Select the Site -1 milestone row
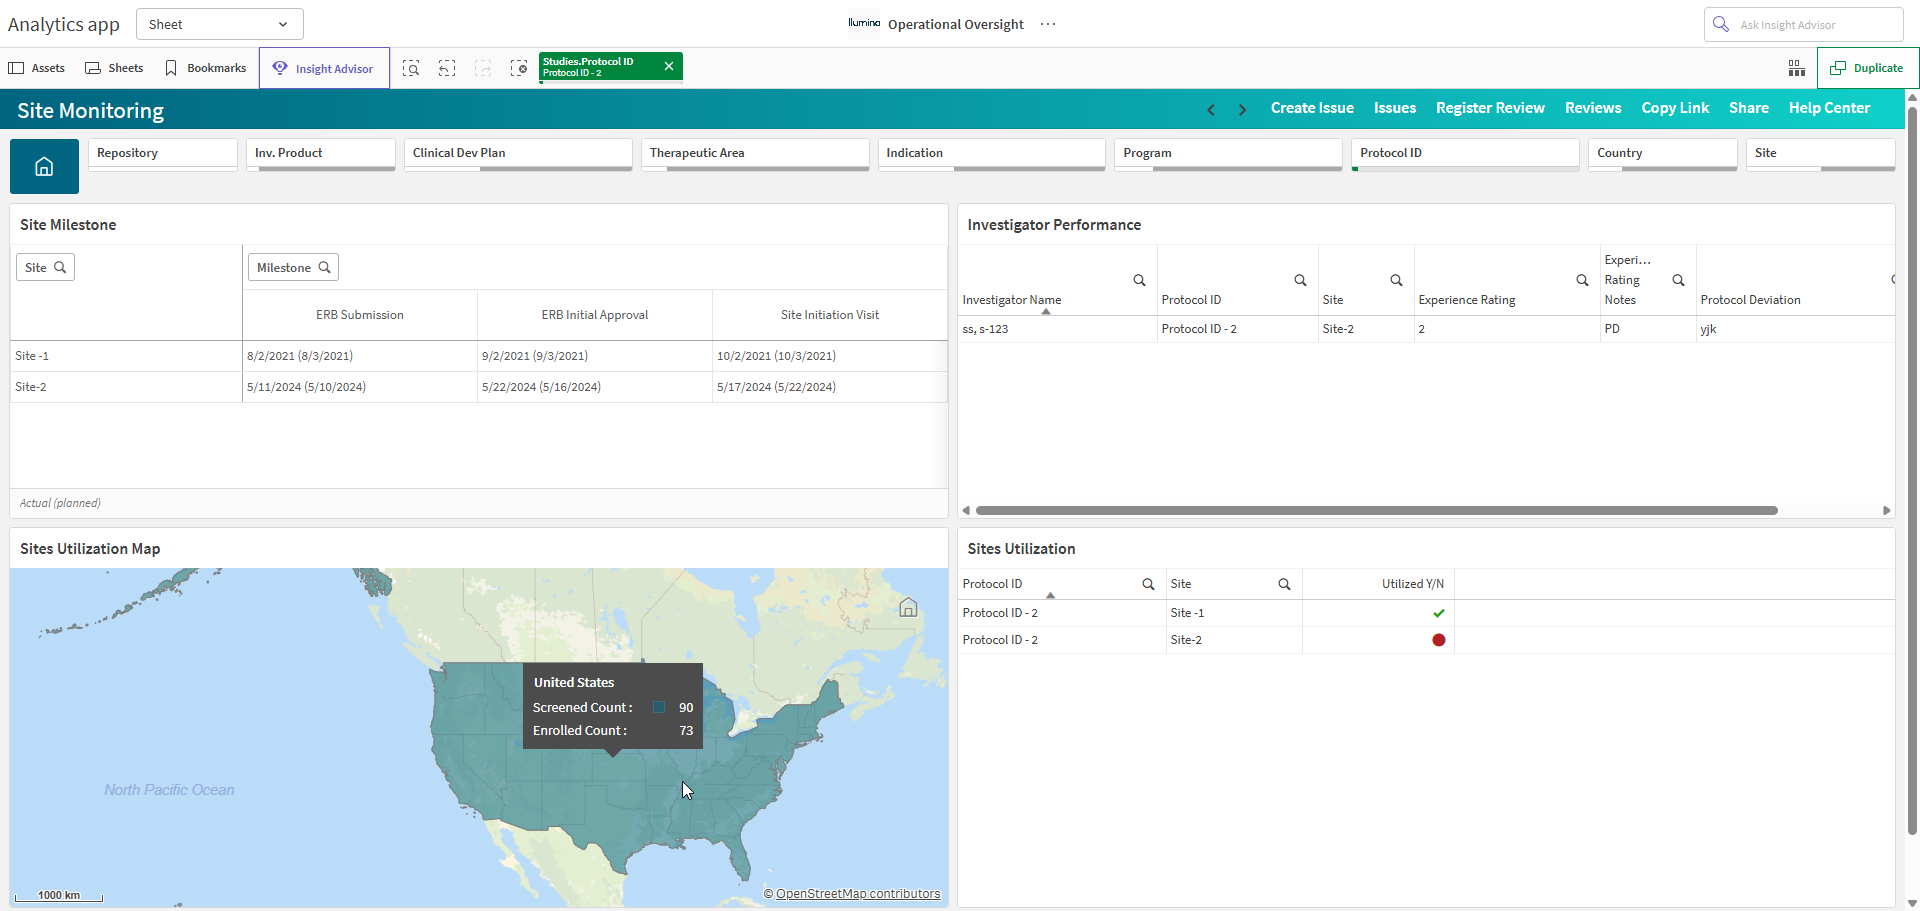The height and width of the screenshot is (911, 1920). pyautogui.click(x=126, y=356)
